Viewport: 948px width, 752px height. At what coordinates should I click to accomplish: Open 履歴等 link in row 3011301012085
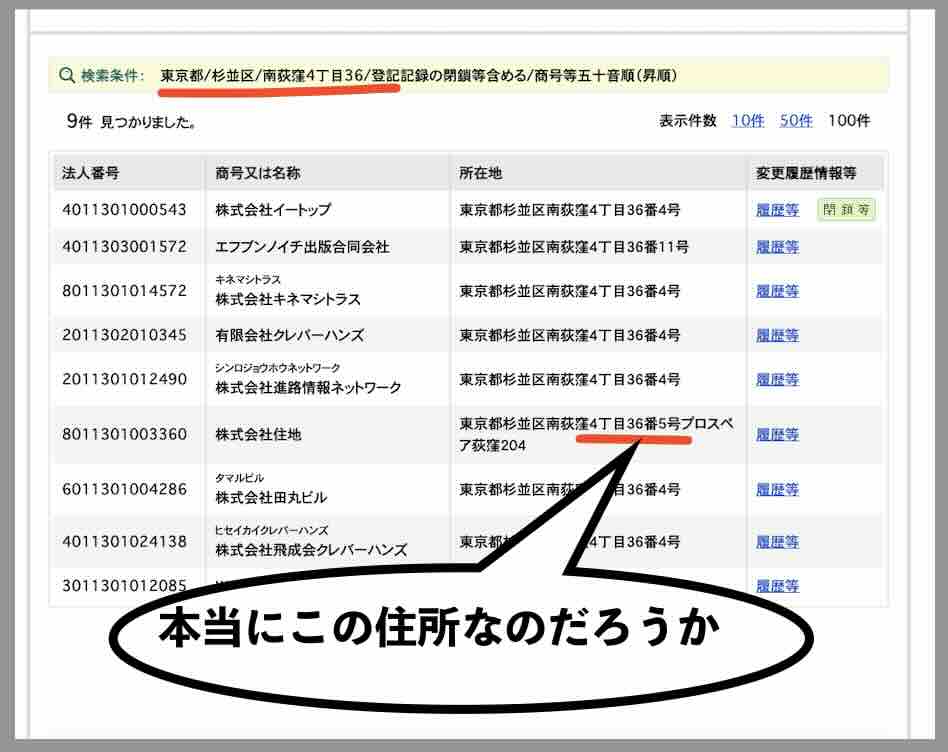pyautogui.click(x=778, y=586)
